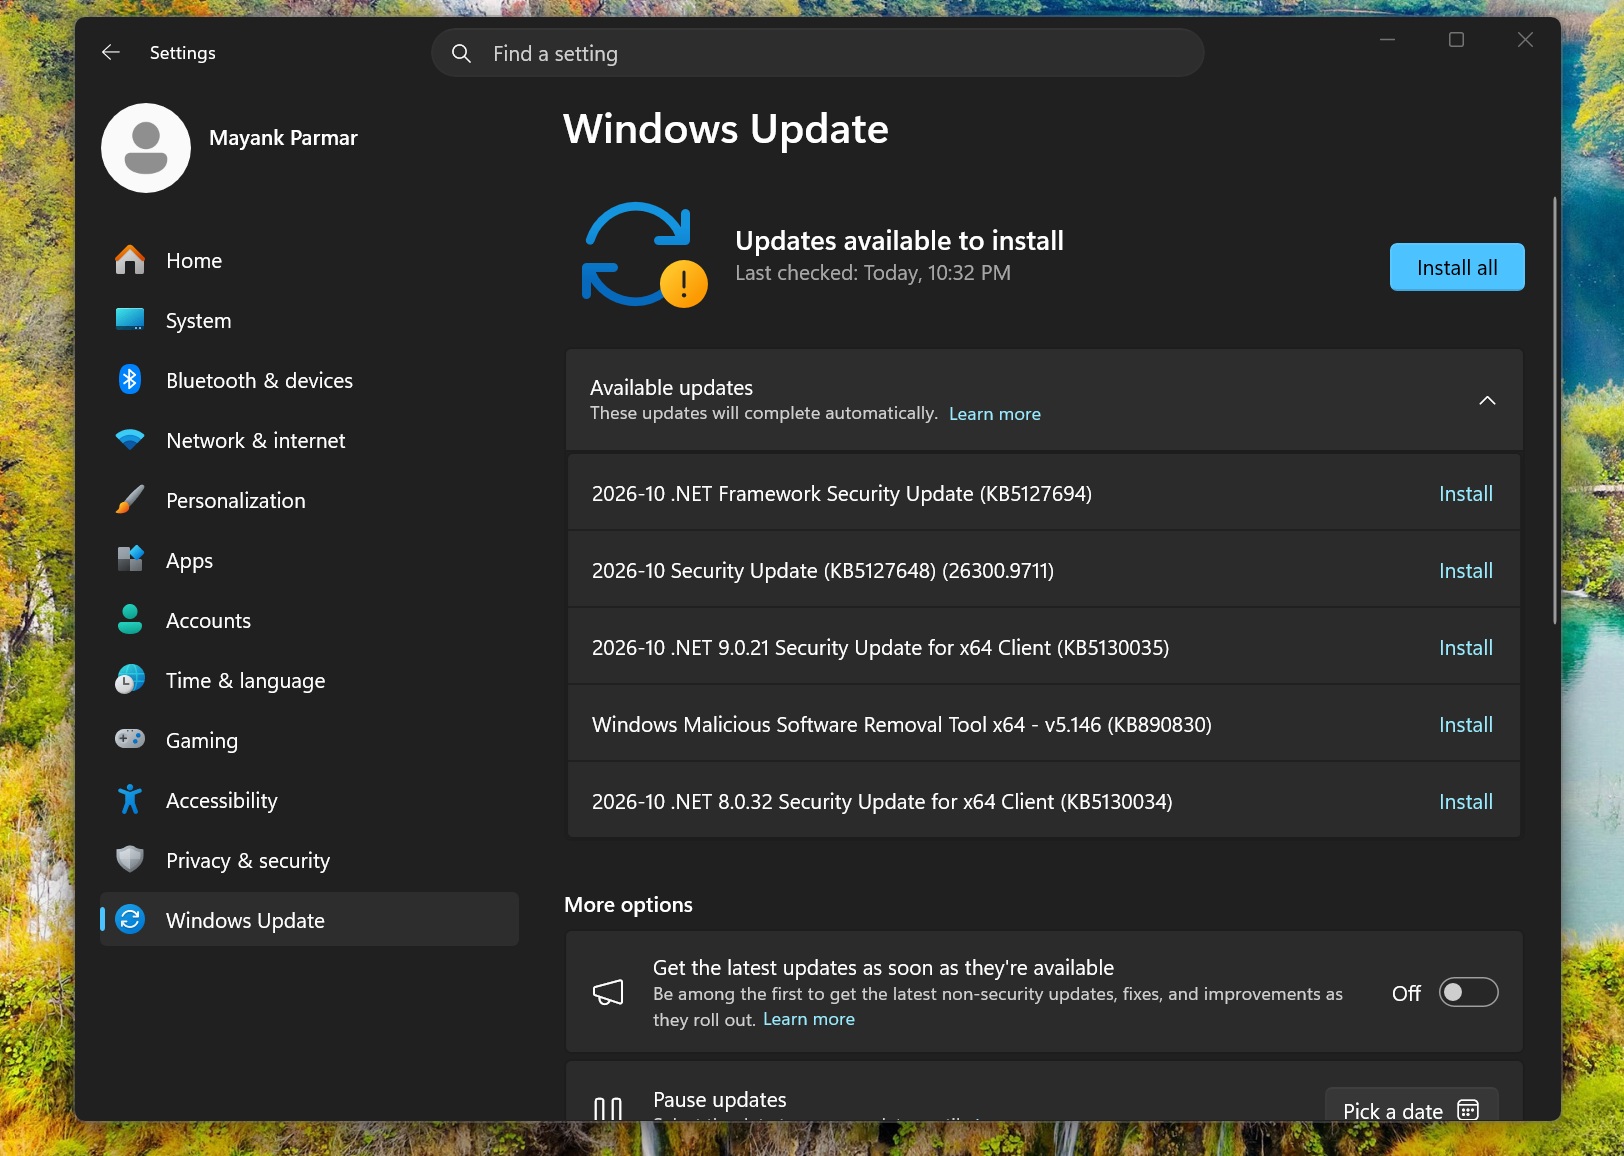Screen dimensions: 1624x1156
Task: Click the Privacy & security shield icon
Action: tap(130, 859)
